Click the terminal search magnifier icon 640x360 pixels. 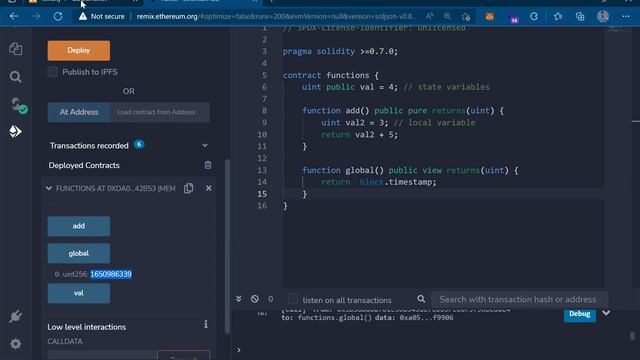tap(421, 299)
